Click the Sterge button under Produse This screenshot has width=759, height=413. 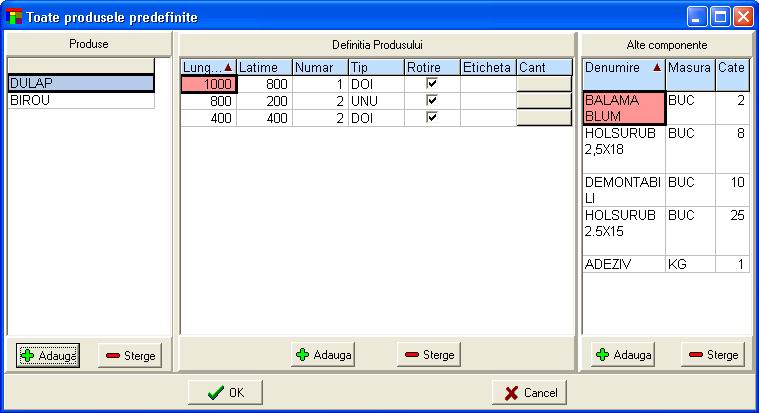pyautogui.click(x=129, y=355)
